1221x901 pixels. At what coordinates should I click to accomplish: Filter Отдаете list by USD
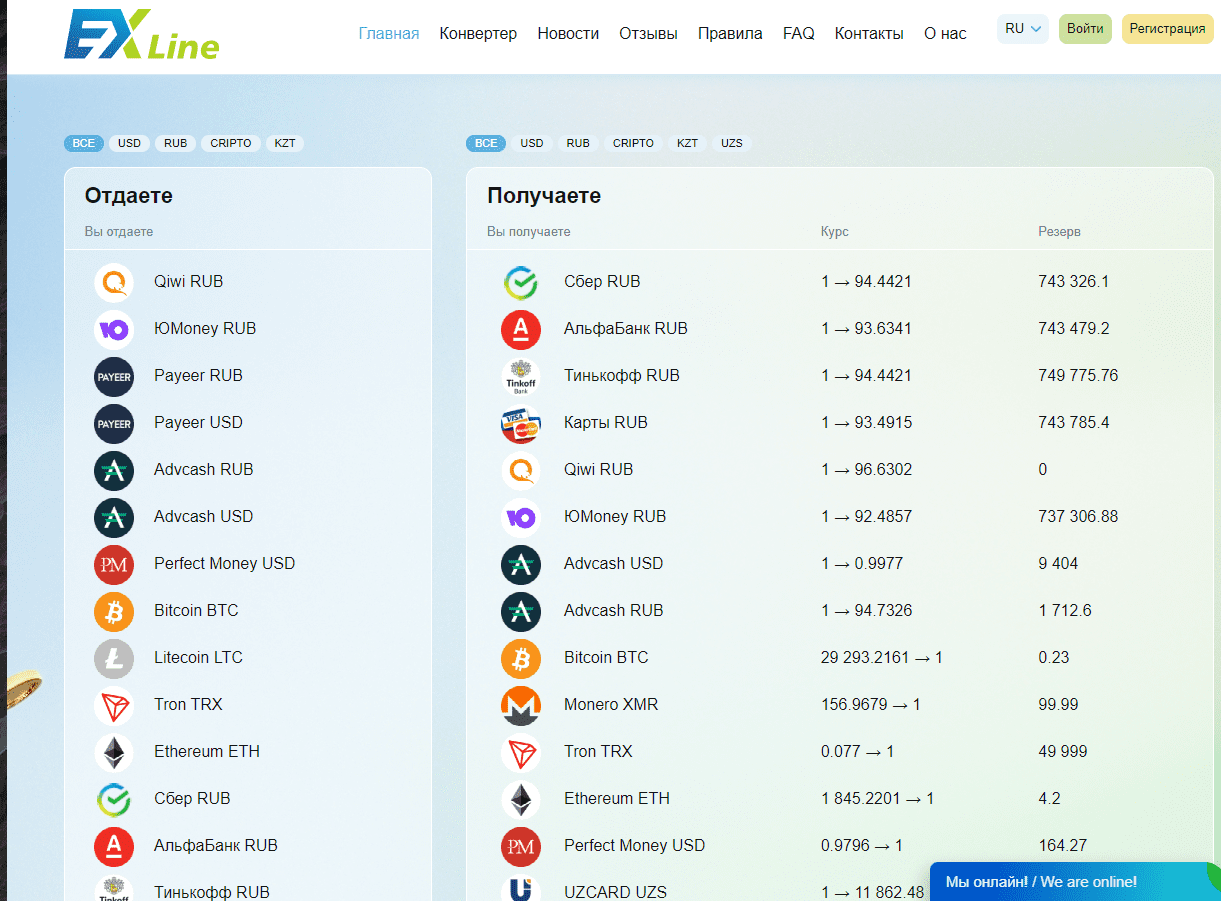130,143
